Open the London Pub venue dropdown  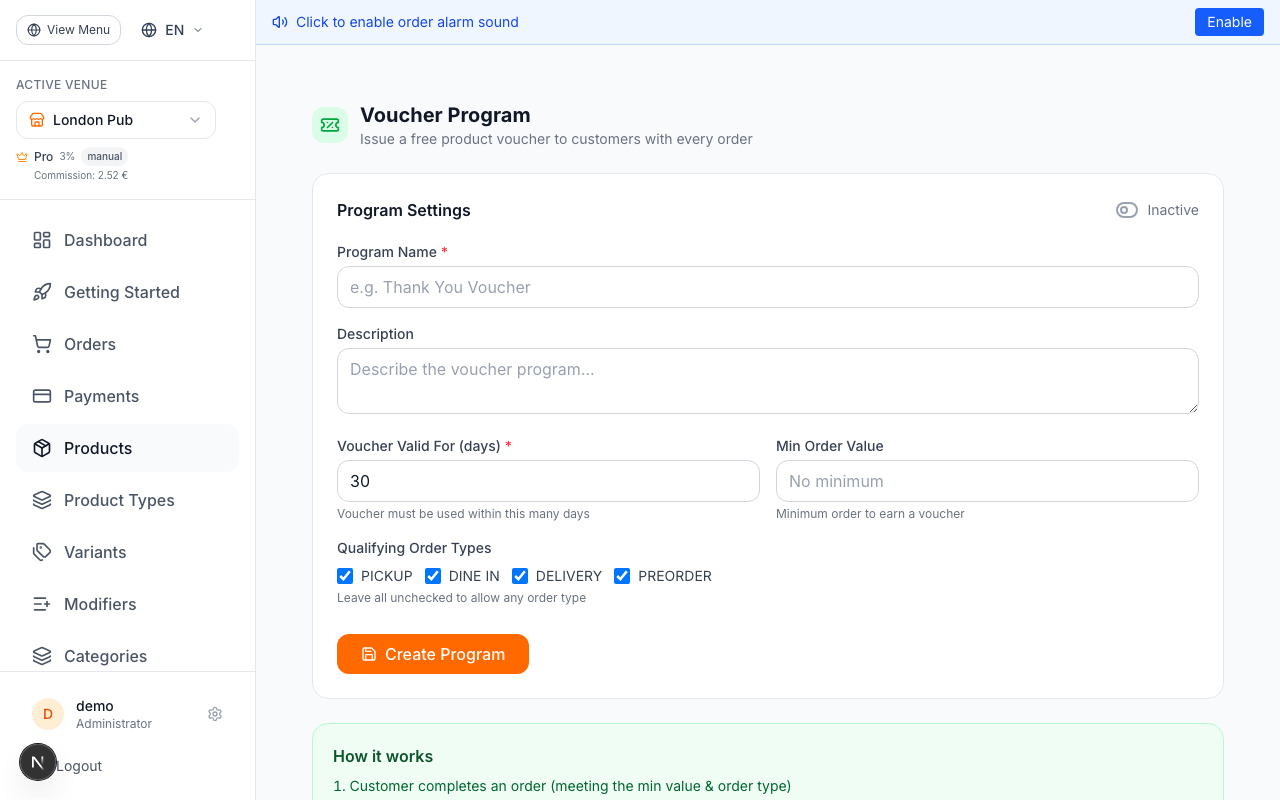(116, 120)
